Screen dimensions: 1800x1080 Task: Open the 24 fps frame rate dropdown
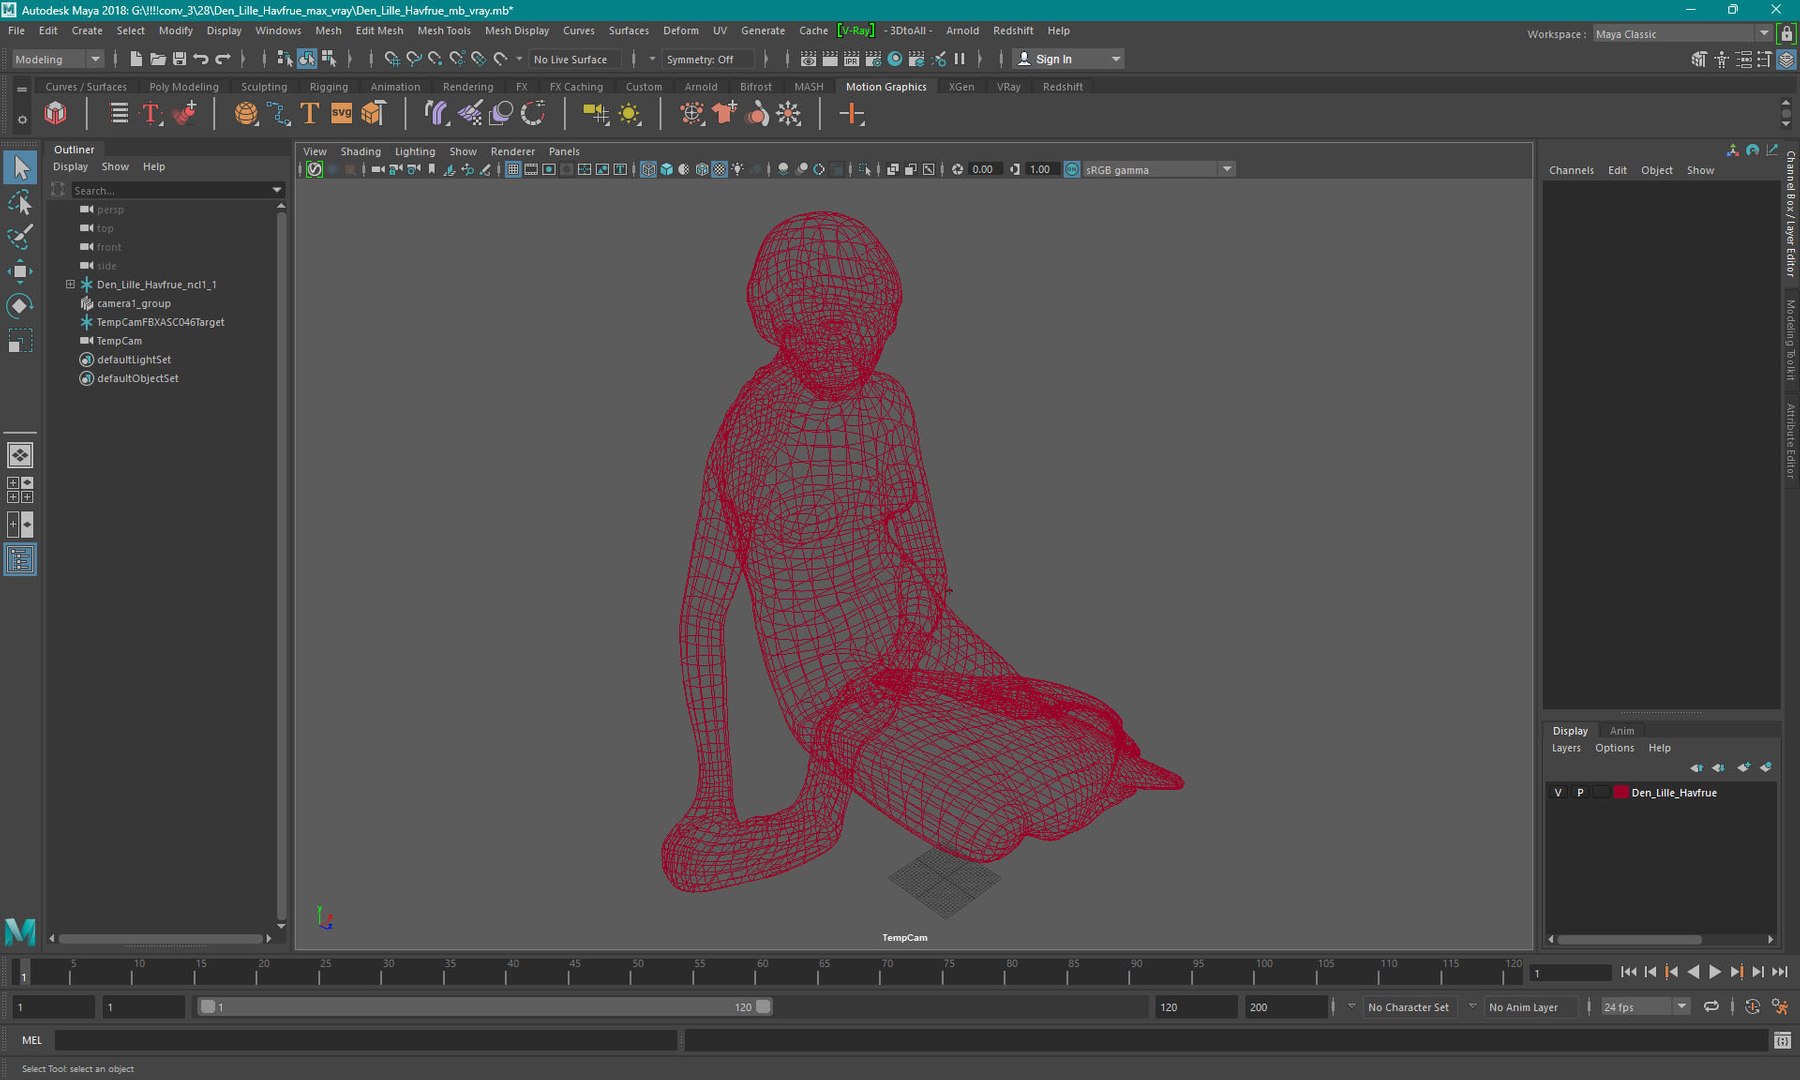[1645, 1007]
